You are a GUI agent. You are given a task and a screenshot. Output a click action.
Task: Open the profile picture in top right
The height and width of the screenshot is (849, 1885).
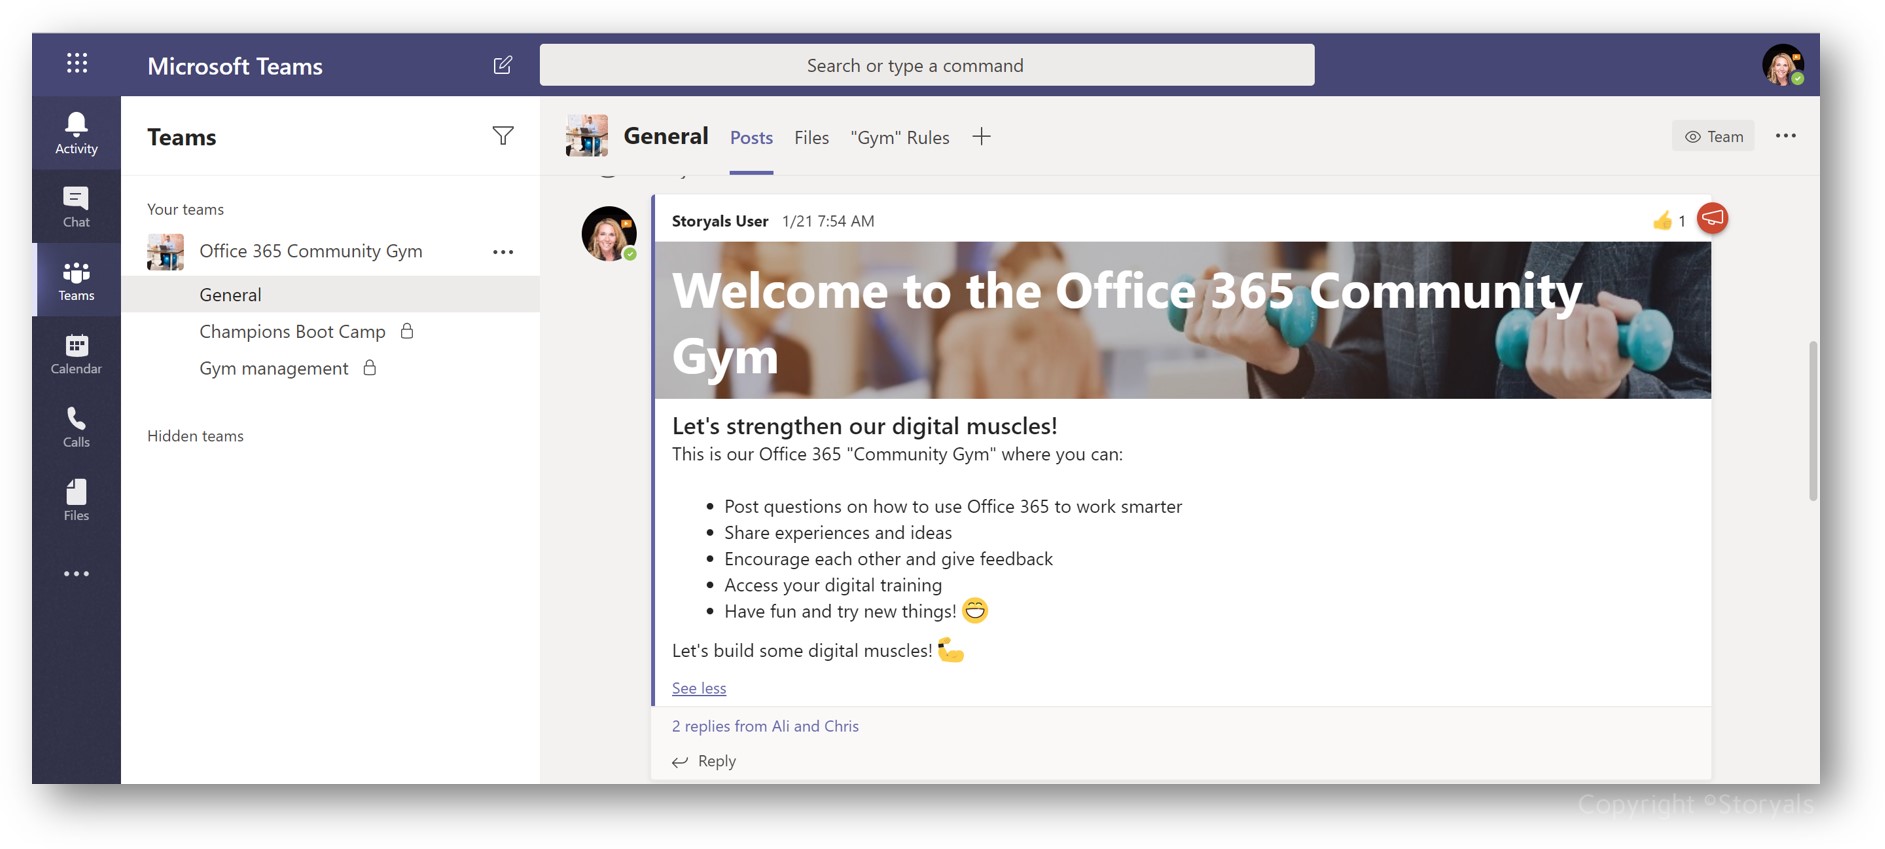[1782, 65]
